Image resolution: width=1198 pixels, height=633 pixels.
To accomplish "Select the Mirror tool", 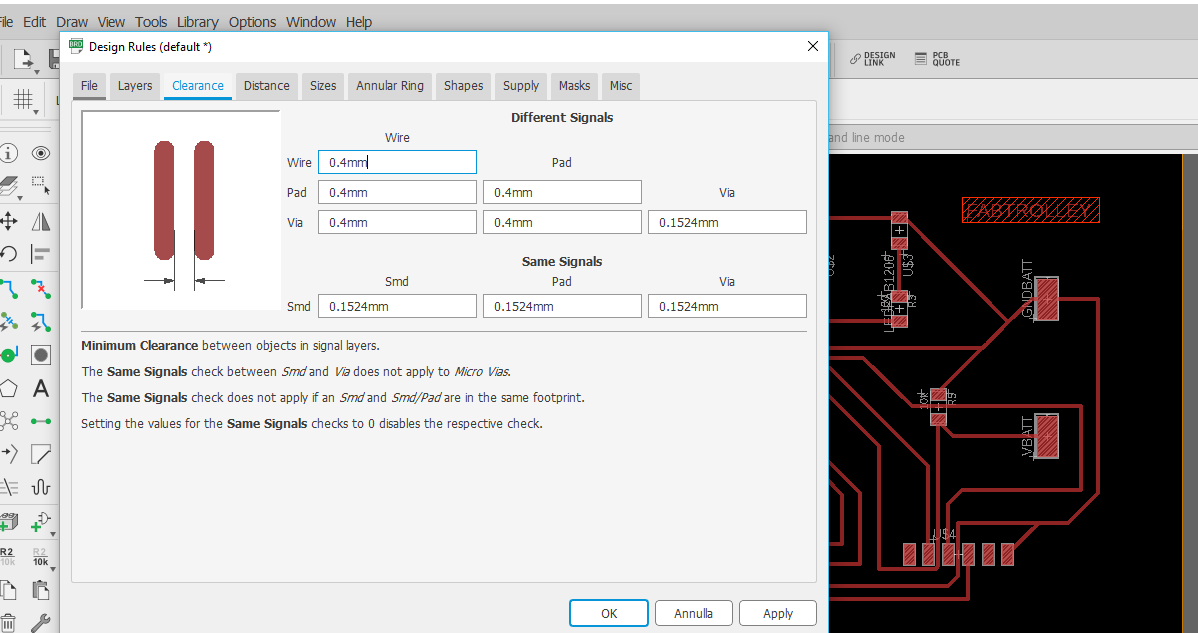I will pyautogui.click(x=40, y=221).
